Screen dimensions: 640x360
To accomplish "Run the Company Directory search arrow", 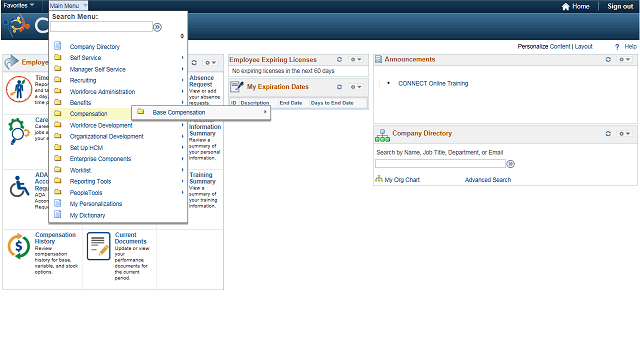I will point(511,164).
